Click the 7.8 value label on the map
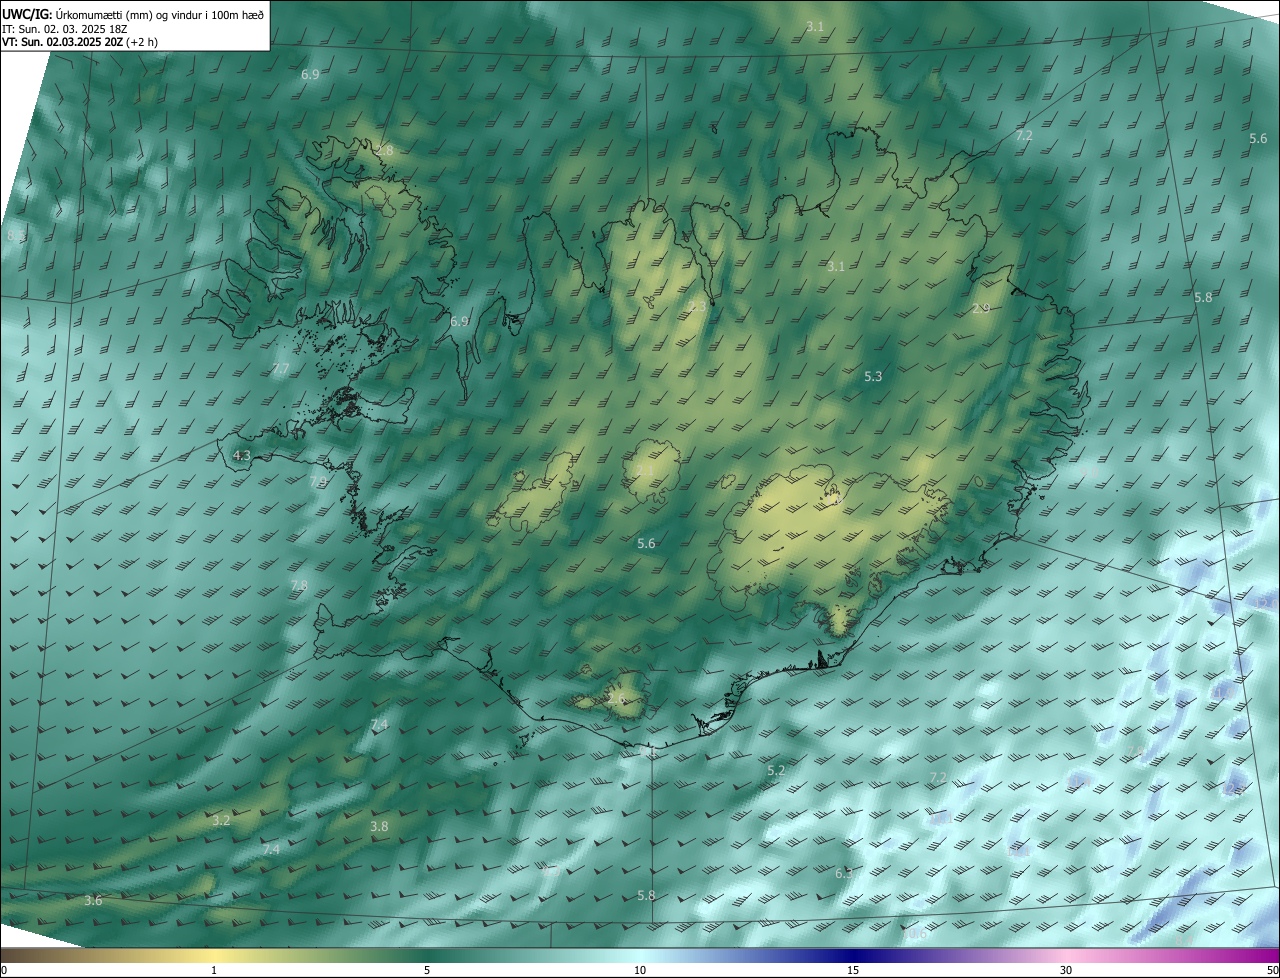 coord(299,585)
